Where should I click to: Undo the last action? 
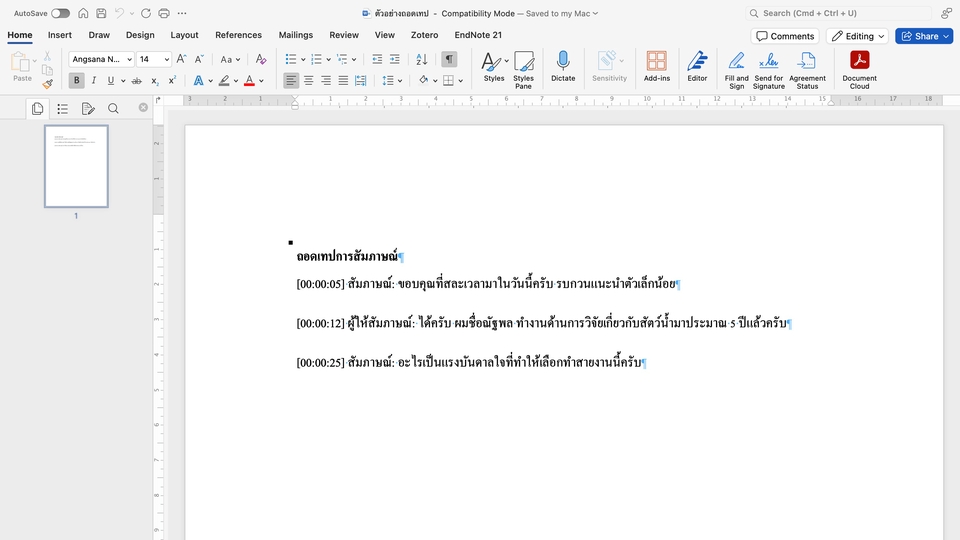119,13
